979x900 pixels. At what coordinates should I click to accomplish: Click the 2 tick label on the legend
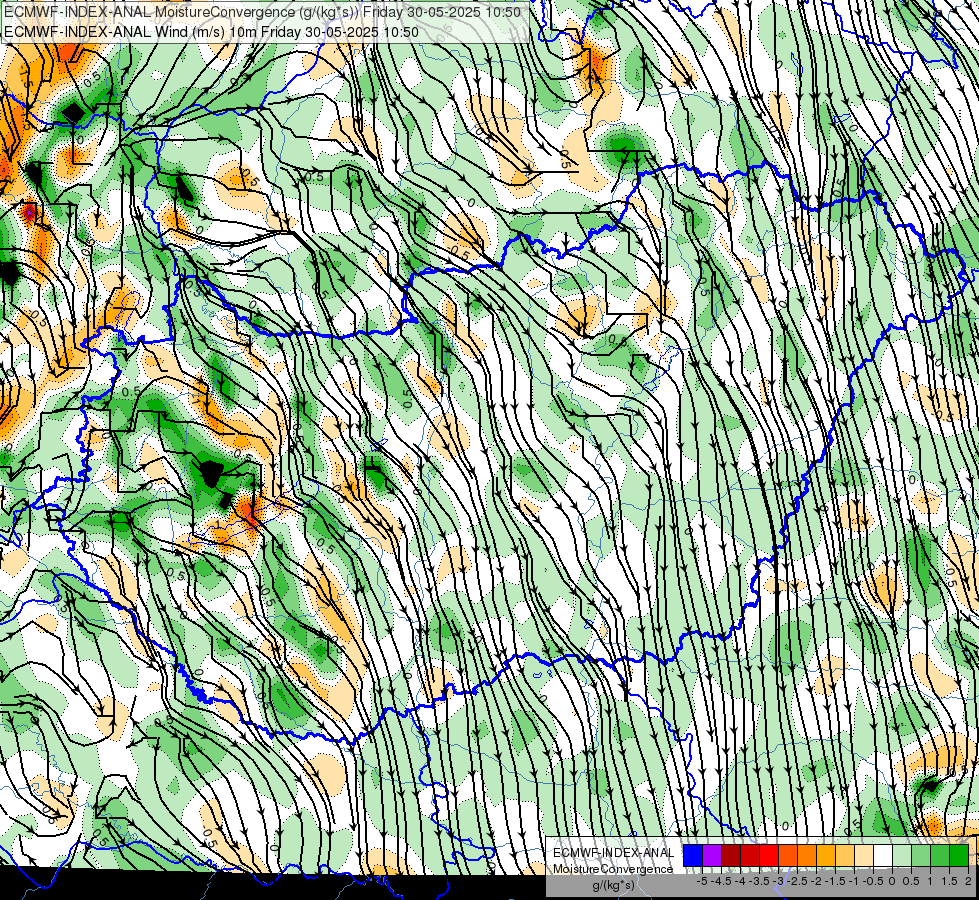click(x=968, y=881)
